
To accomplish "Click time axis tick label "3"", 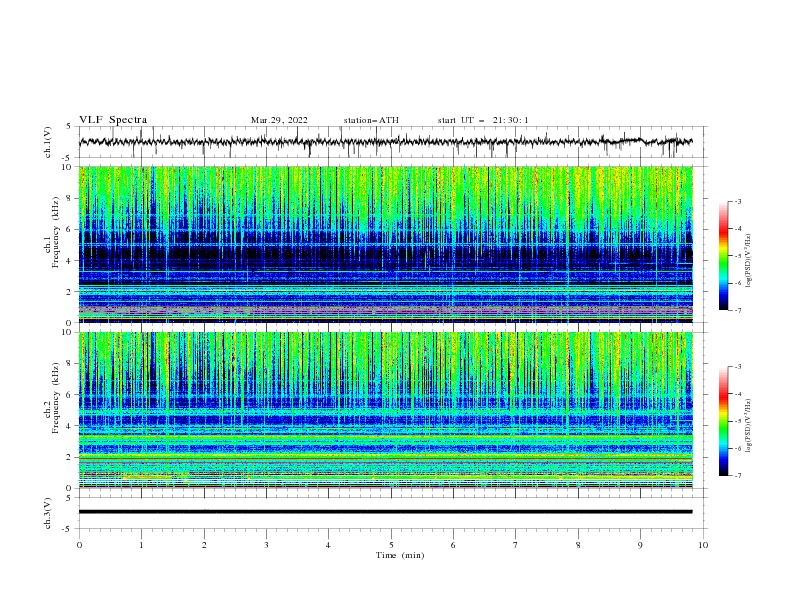I will 266,545.
